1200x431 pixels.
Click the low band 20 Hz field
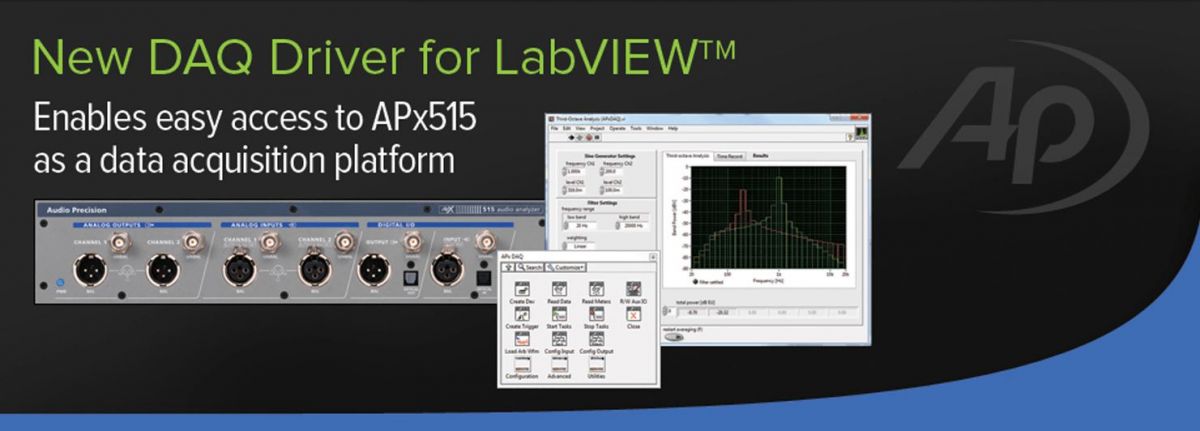(x=583, y=226)
